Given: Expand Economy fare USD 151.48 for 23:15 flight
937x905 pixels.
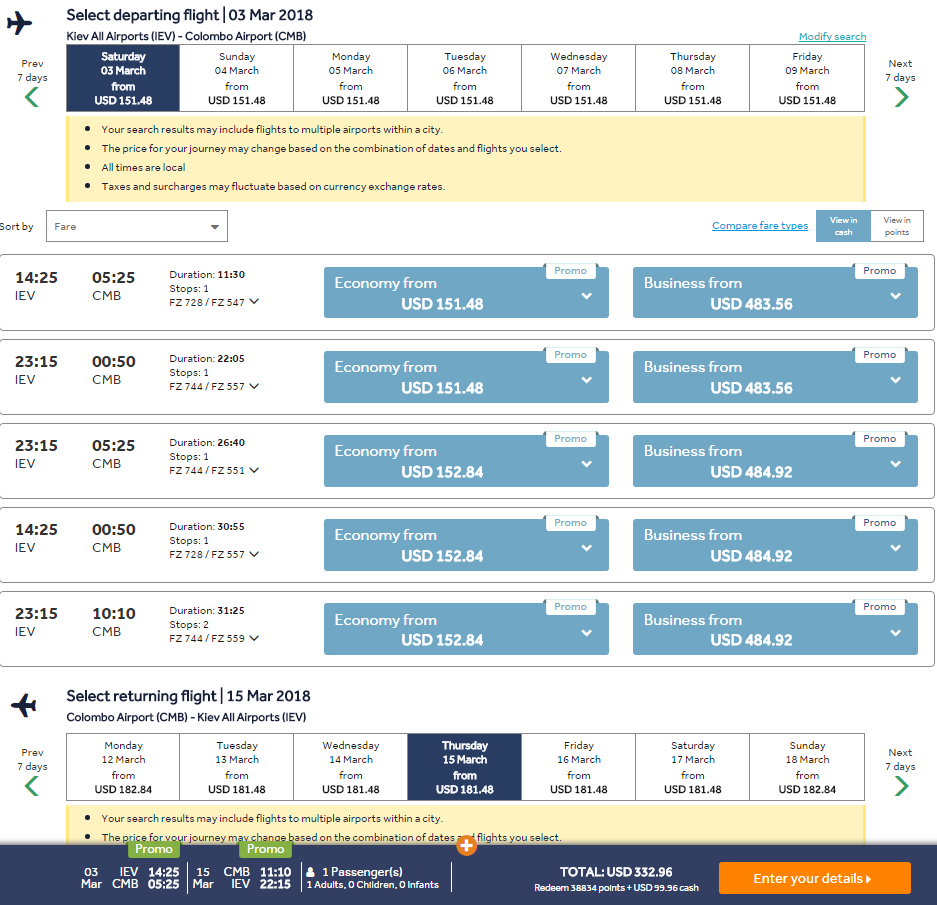Looking at the screenshot, I should [466, 377].
